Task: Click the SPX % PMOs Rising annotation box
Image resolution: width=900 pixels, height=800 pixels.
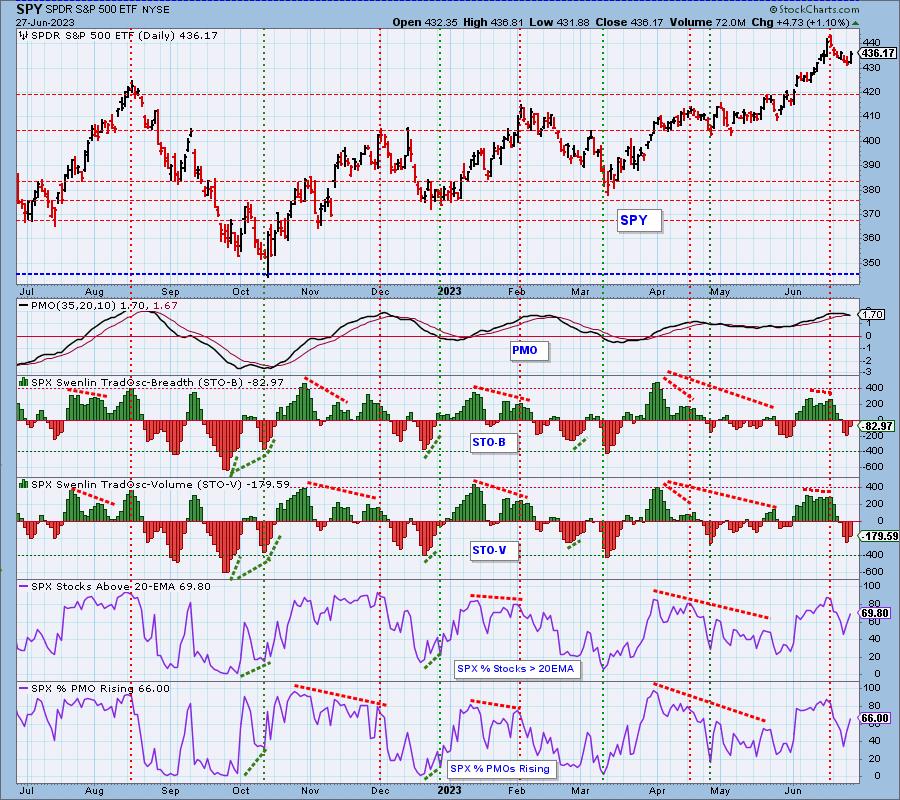Action: pos(501,768)
